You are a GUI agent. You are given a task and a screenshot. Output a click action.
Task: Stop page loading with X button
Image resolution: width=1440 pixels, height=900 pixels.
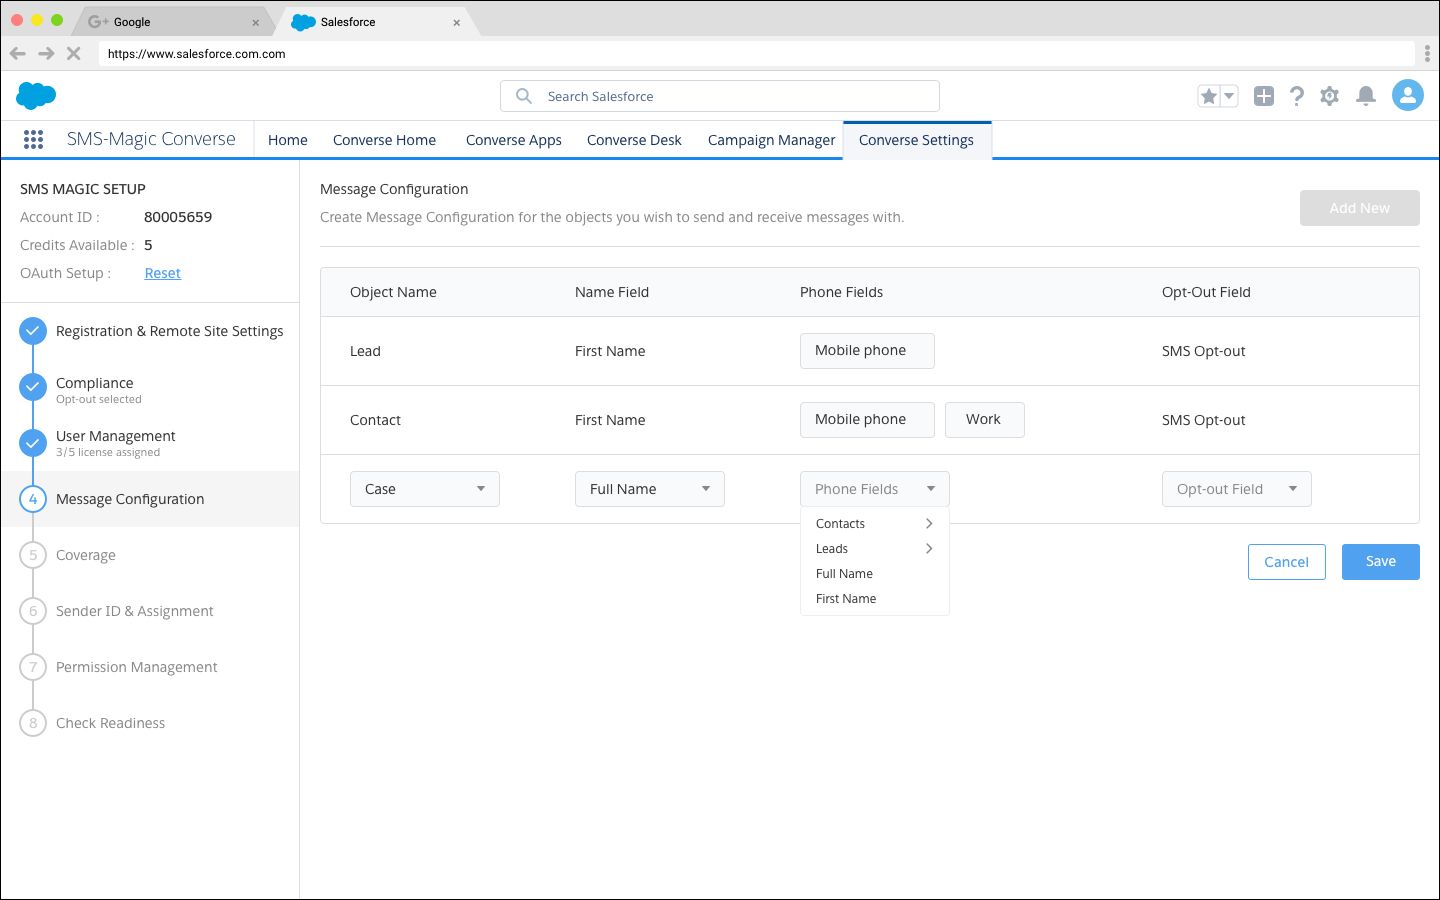pos(73,54)
